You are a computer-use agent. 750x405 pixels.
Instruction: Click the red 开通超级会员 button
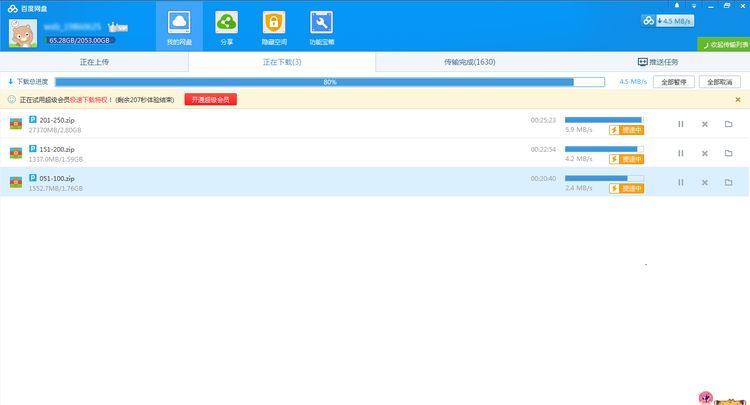click(210, 99)
